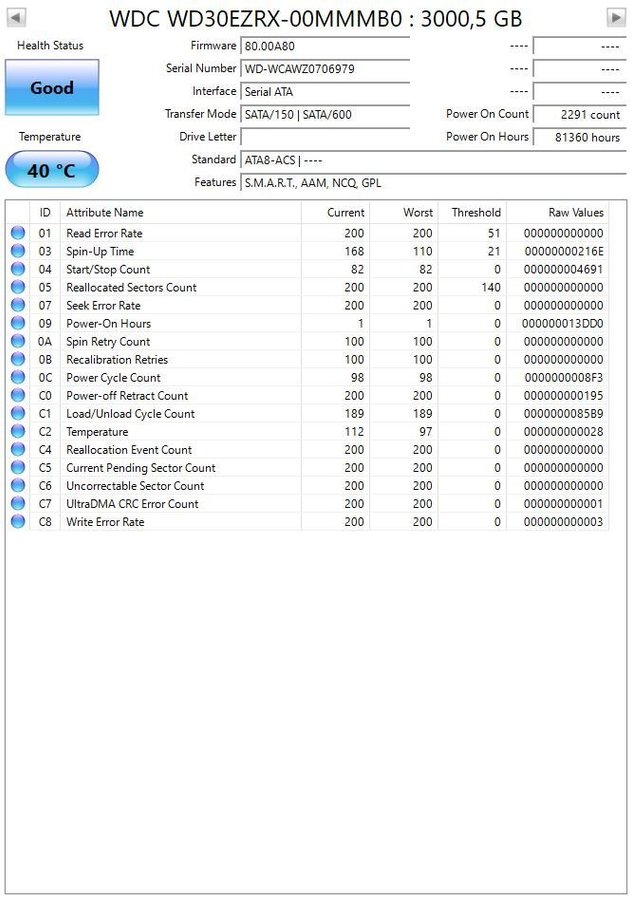632x900 pixels.
Task: Click status icon for Reallocated Sectors Count
Action: [18, 286]
